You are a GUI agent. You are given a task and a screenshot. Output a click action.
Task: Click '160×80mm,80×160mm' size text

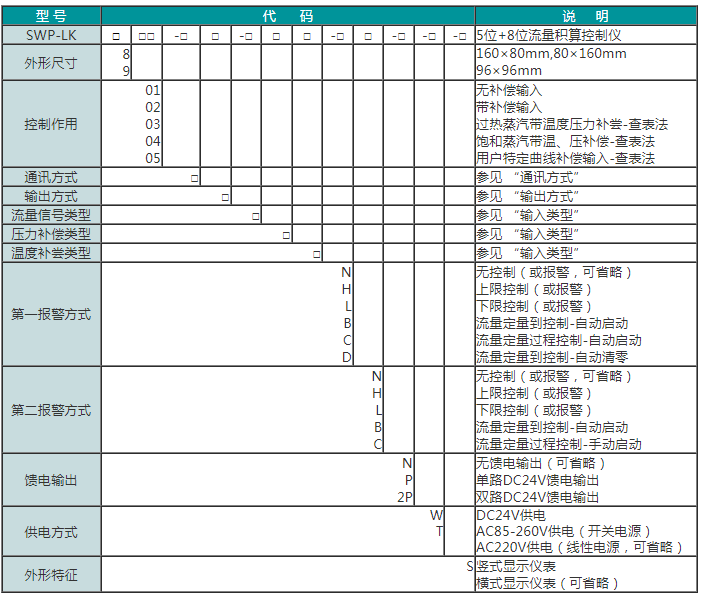pyautogui.click(x=551, y=54)
